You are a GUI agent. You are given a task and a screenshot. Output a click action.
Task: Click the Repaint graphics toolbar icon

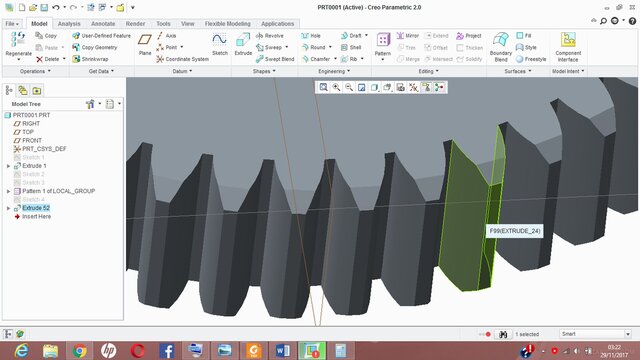(x=362, y=87)
